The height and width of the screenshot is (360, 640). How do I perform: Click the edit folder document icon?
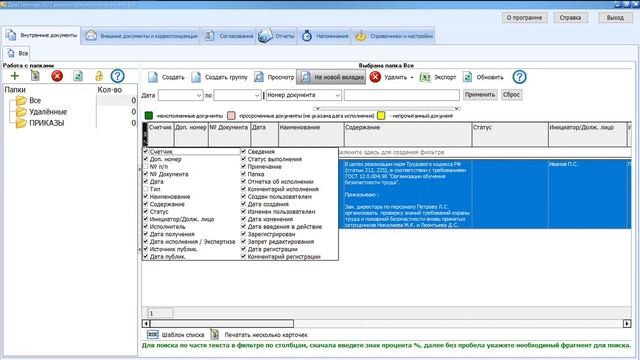[36, 76]
